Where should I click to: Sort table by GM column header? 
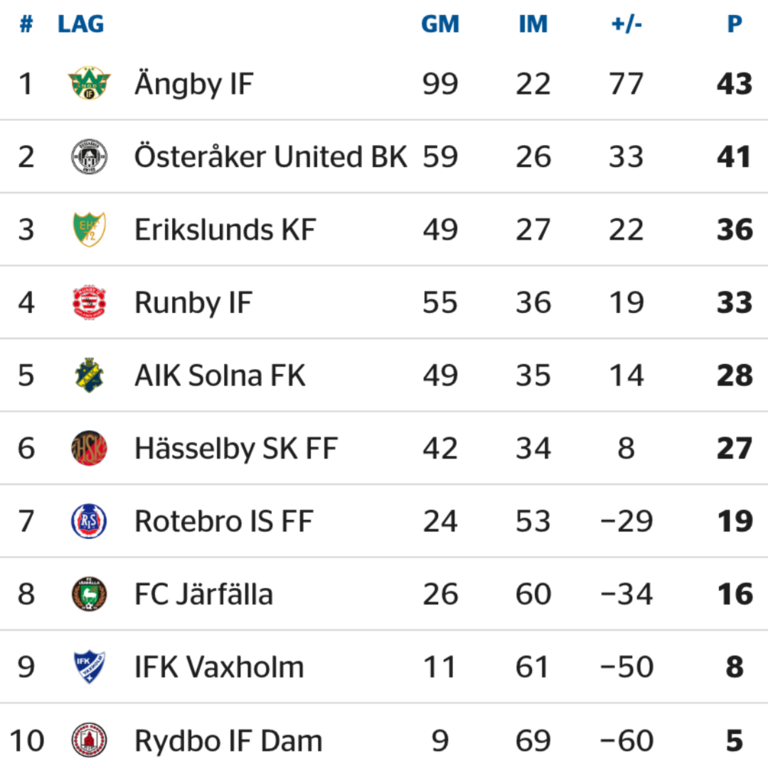click(x=440, y=24)
